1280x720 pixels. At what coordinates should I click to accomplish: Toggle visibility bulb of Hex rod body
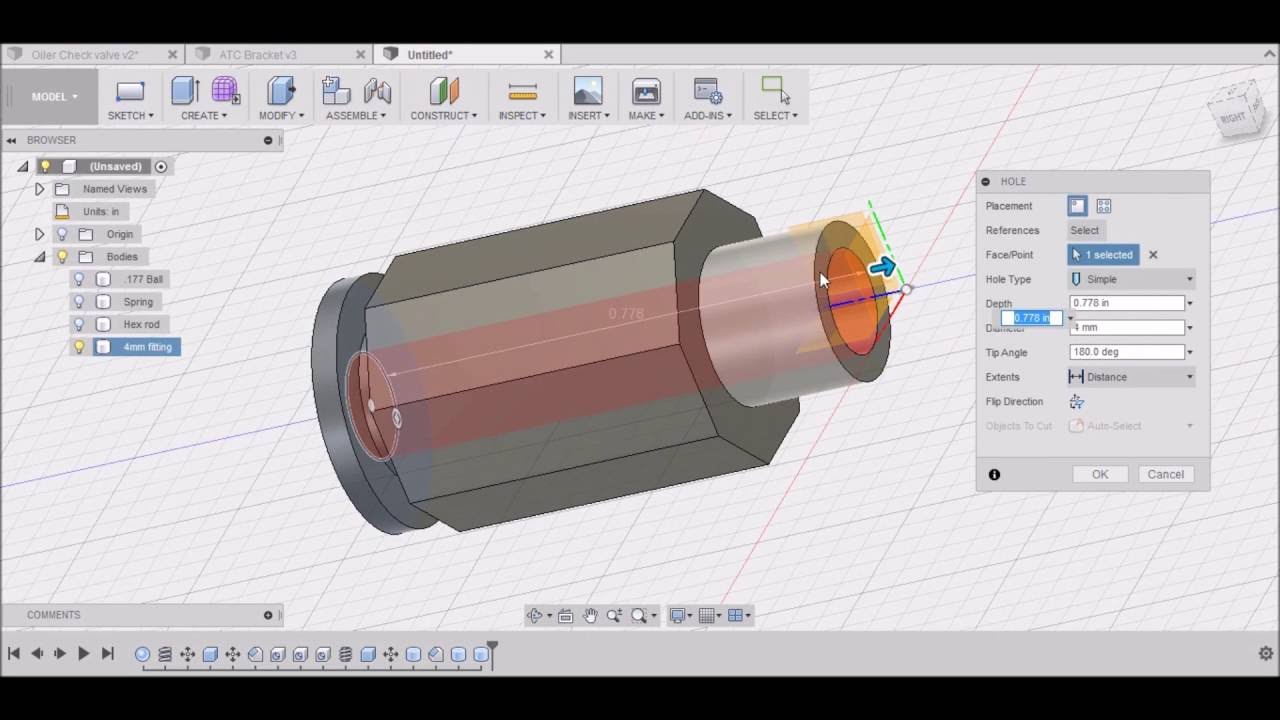point(79,324)
